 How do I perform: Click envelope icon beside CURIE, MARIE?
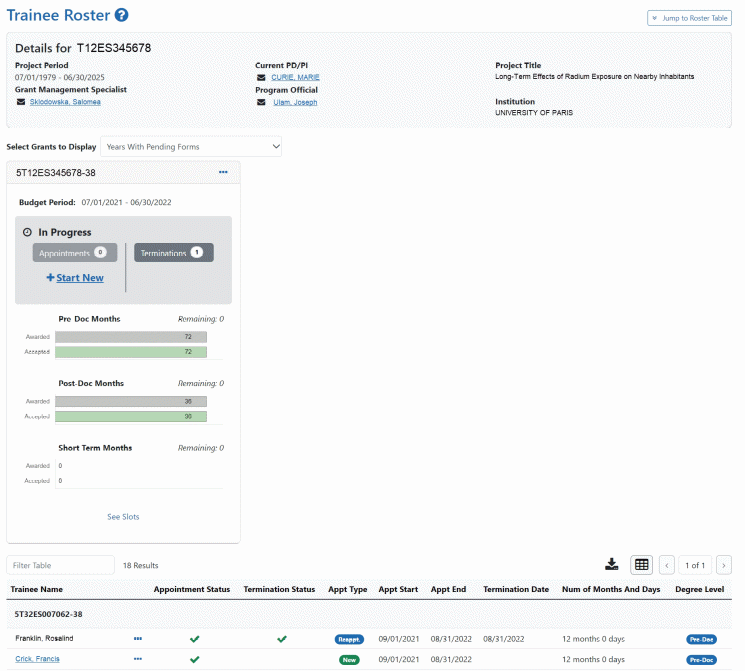(x=261, y=77)
